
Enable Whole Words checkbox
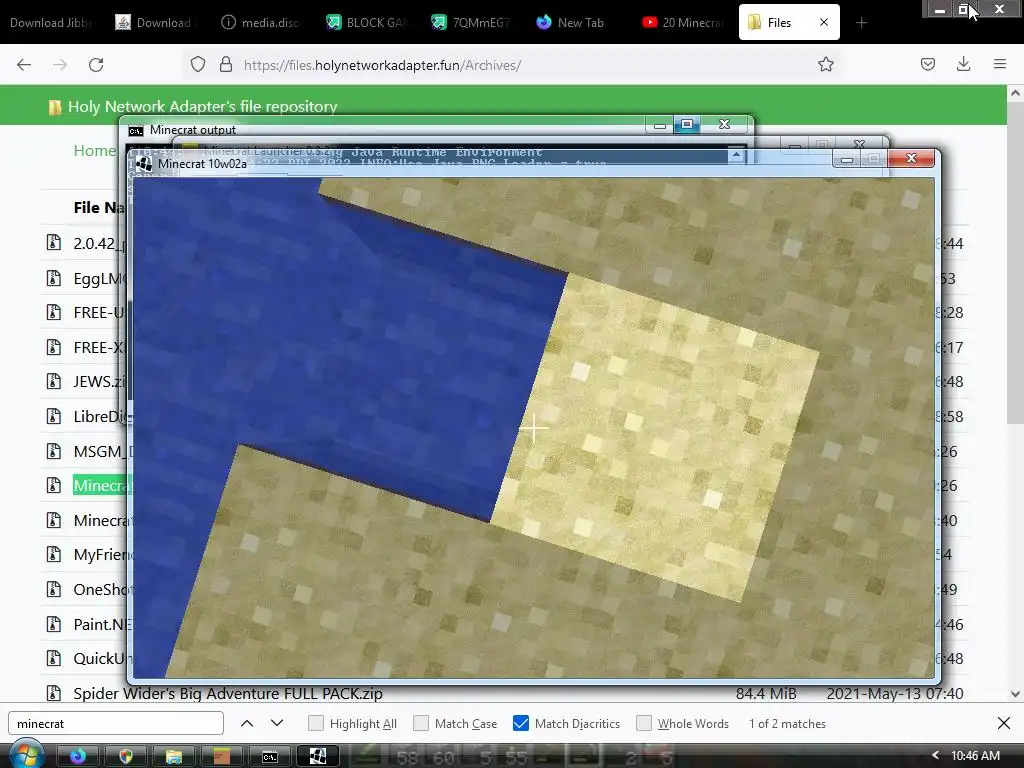644,723
